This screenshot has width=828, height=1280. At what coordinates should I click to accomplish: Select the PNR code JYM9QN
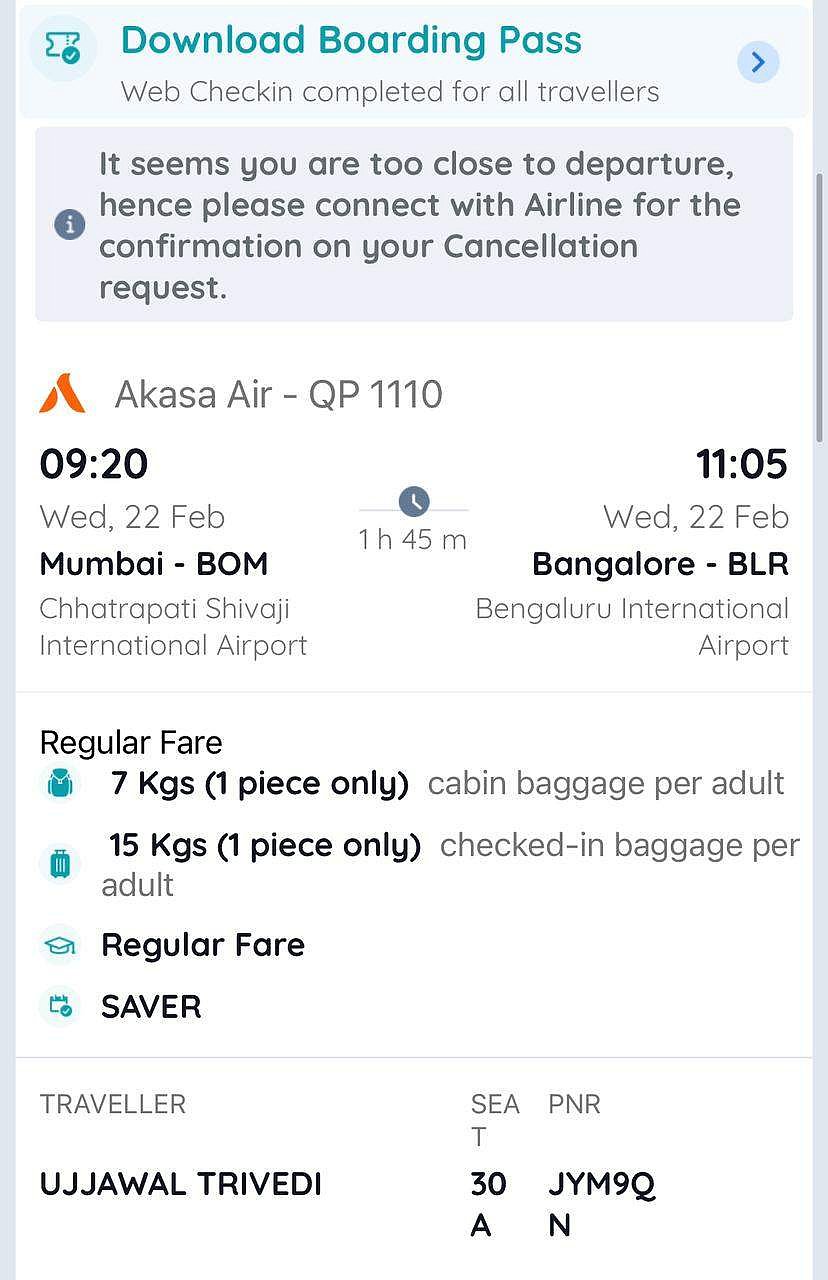point(600,1203)
